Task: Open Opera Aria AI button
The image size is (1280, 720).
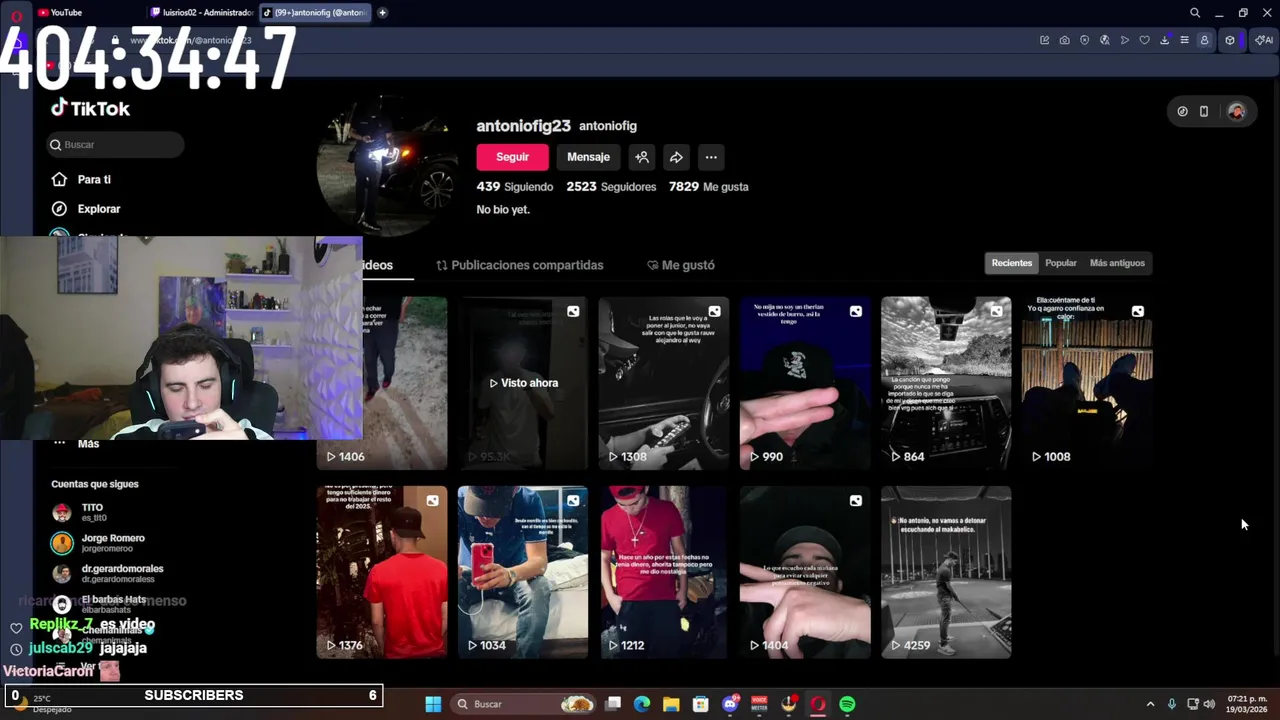Action: tap(1264, 40)
